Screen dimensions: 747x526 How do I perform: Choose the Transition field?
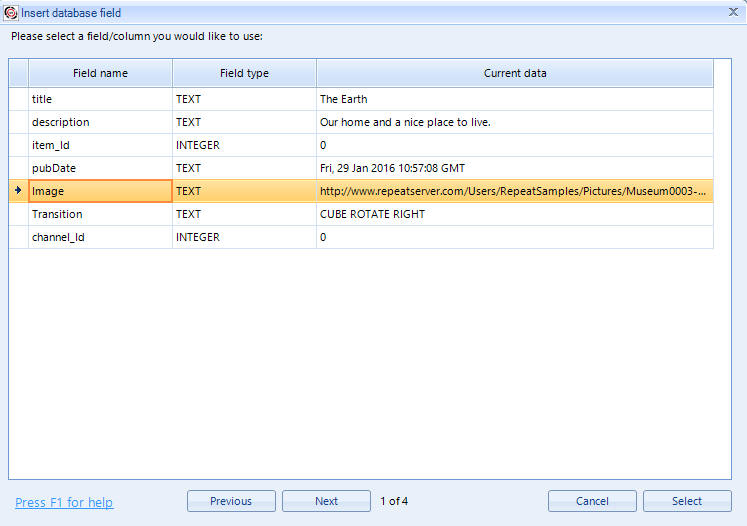tap(101, 214)
